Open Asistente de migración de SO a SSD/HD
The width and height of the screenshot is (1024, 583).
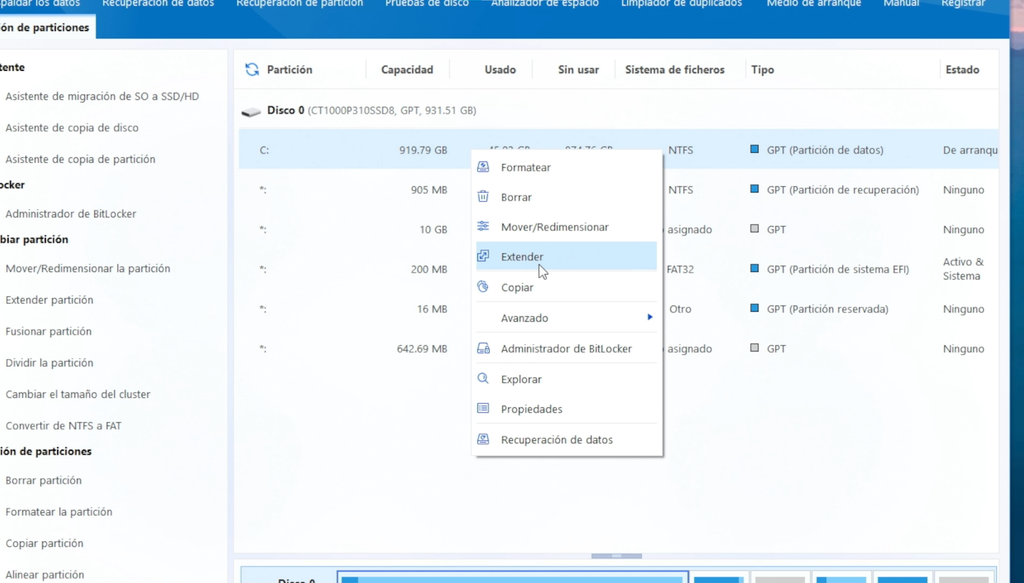click(x=102, y=96)
